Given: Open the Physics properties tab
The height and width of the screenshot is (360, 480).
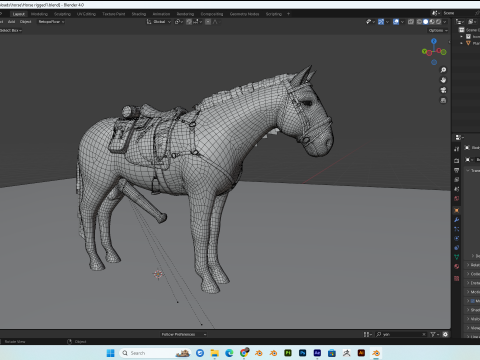Looking at the screenshot, I should point(457,238).
